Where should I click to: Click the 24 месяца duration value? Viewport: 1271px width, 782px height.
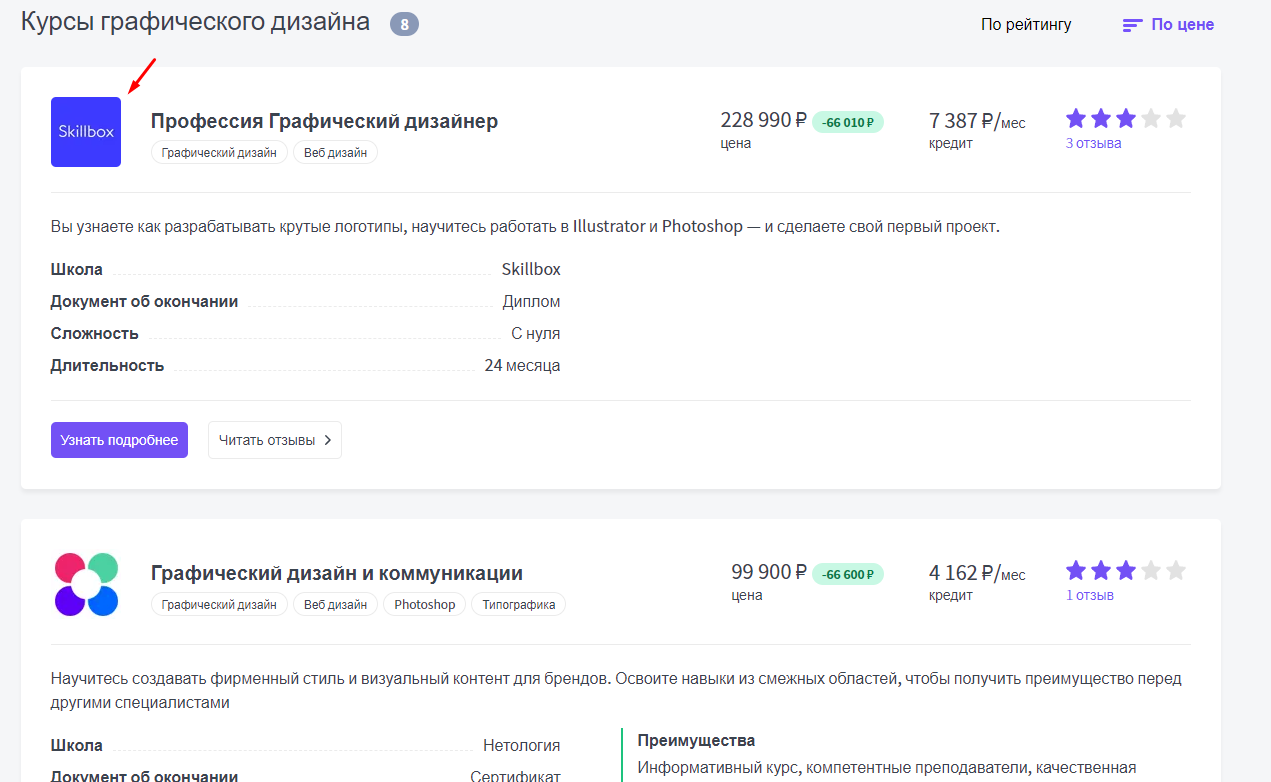click(522, 365)
